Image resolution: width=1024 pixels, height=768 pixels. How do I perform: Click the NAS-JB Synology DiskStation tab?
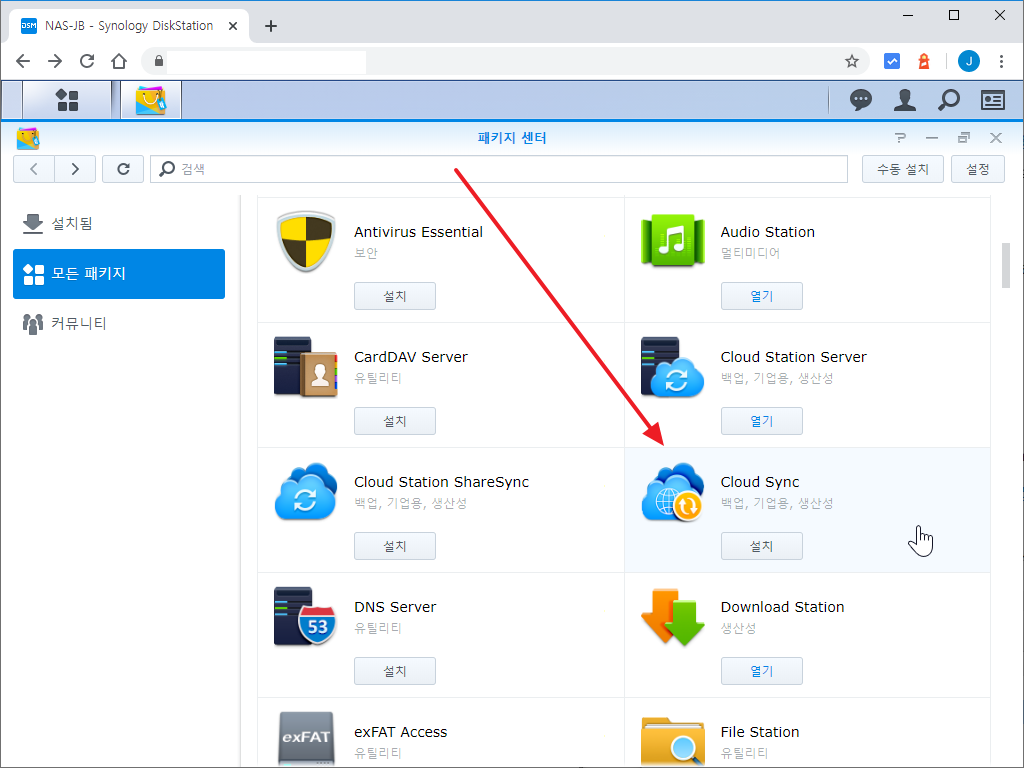tap(129, 26)
